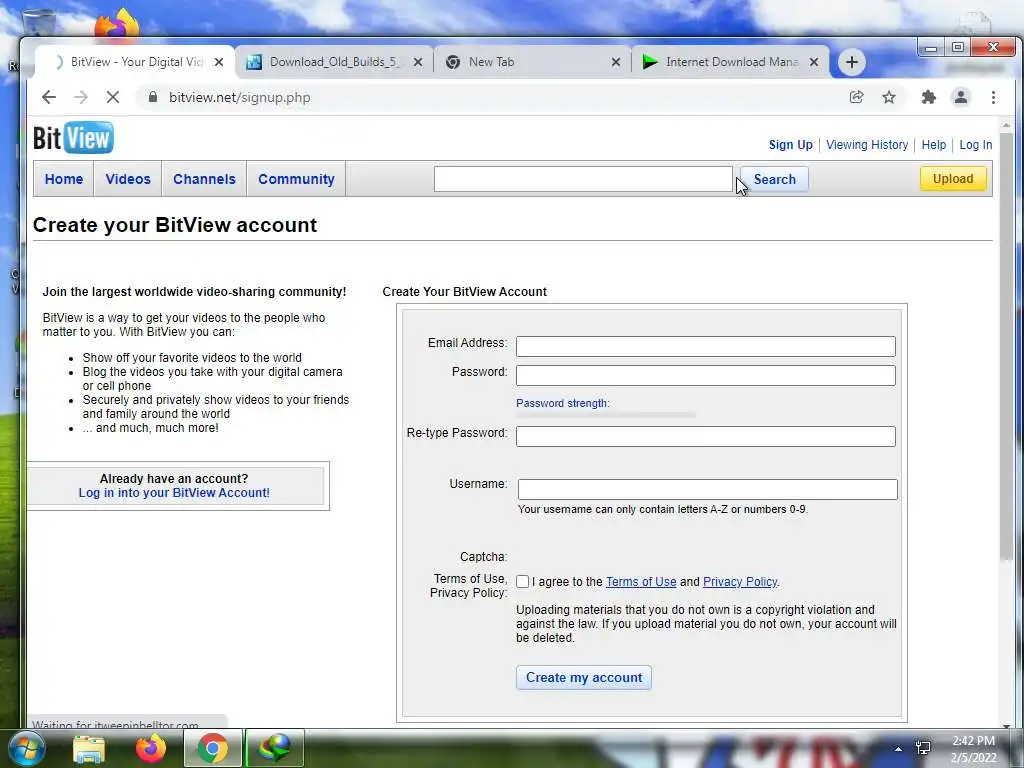The image size is (1024, 768).
Task: Click the Username field
Action: tap(707, 490)
